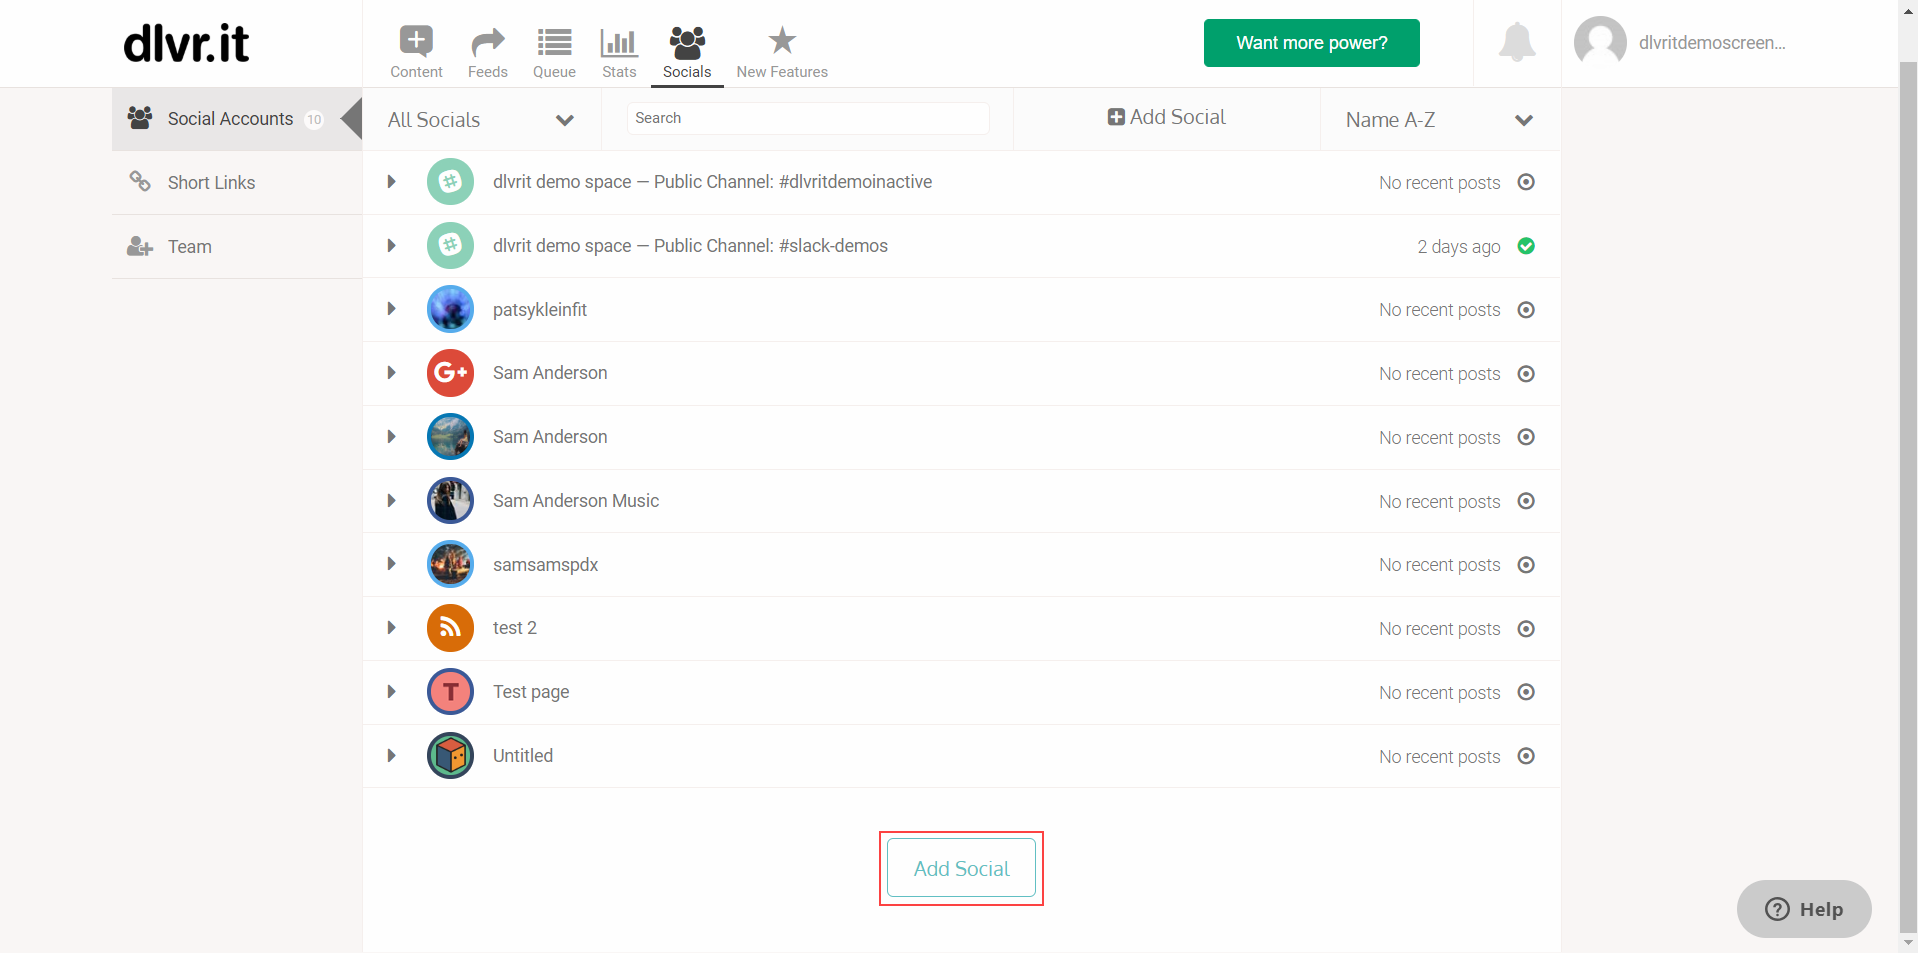Screen dimensions: 1918x953
Task: Click the 'test 2' account name
Action: (515, 628)
